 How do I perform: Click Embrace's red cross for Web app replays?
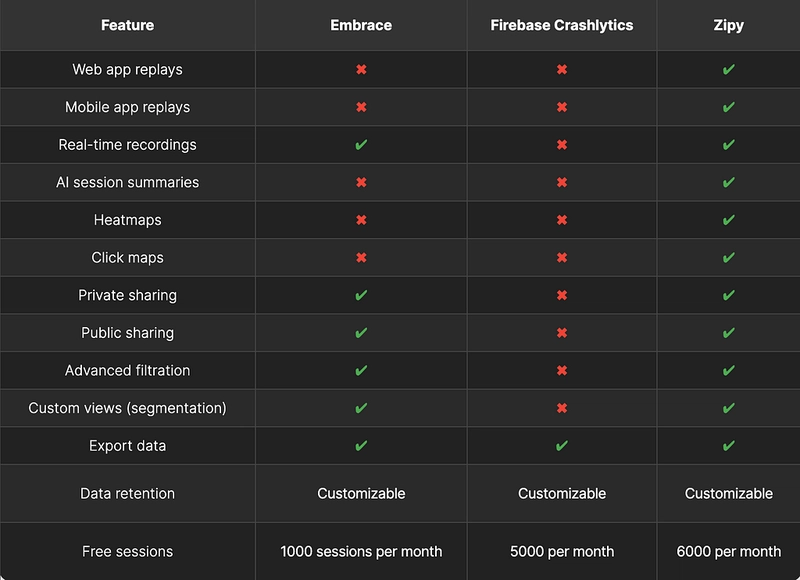(361, 69)
